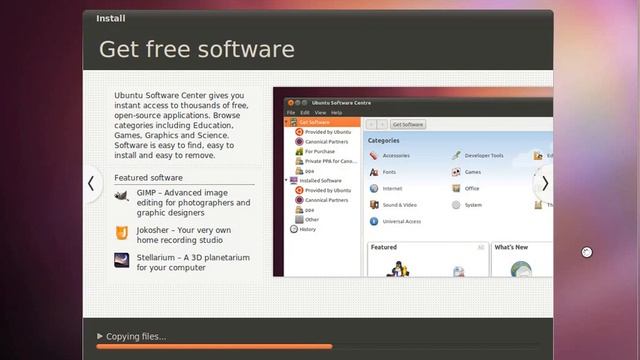Click the 'Ubuntu Software Centre' window title
640x360 pixels.
coord(341,103)
